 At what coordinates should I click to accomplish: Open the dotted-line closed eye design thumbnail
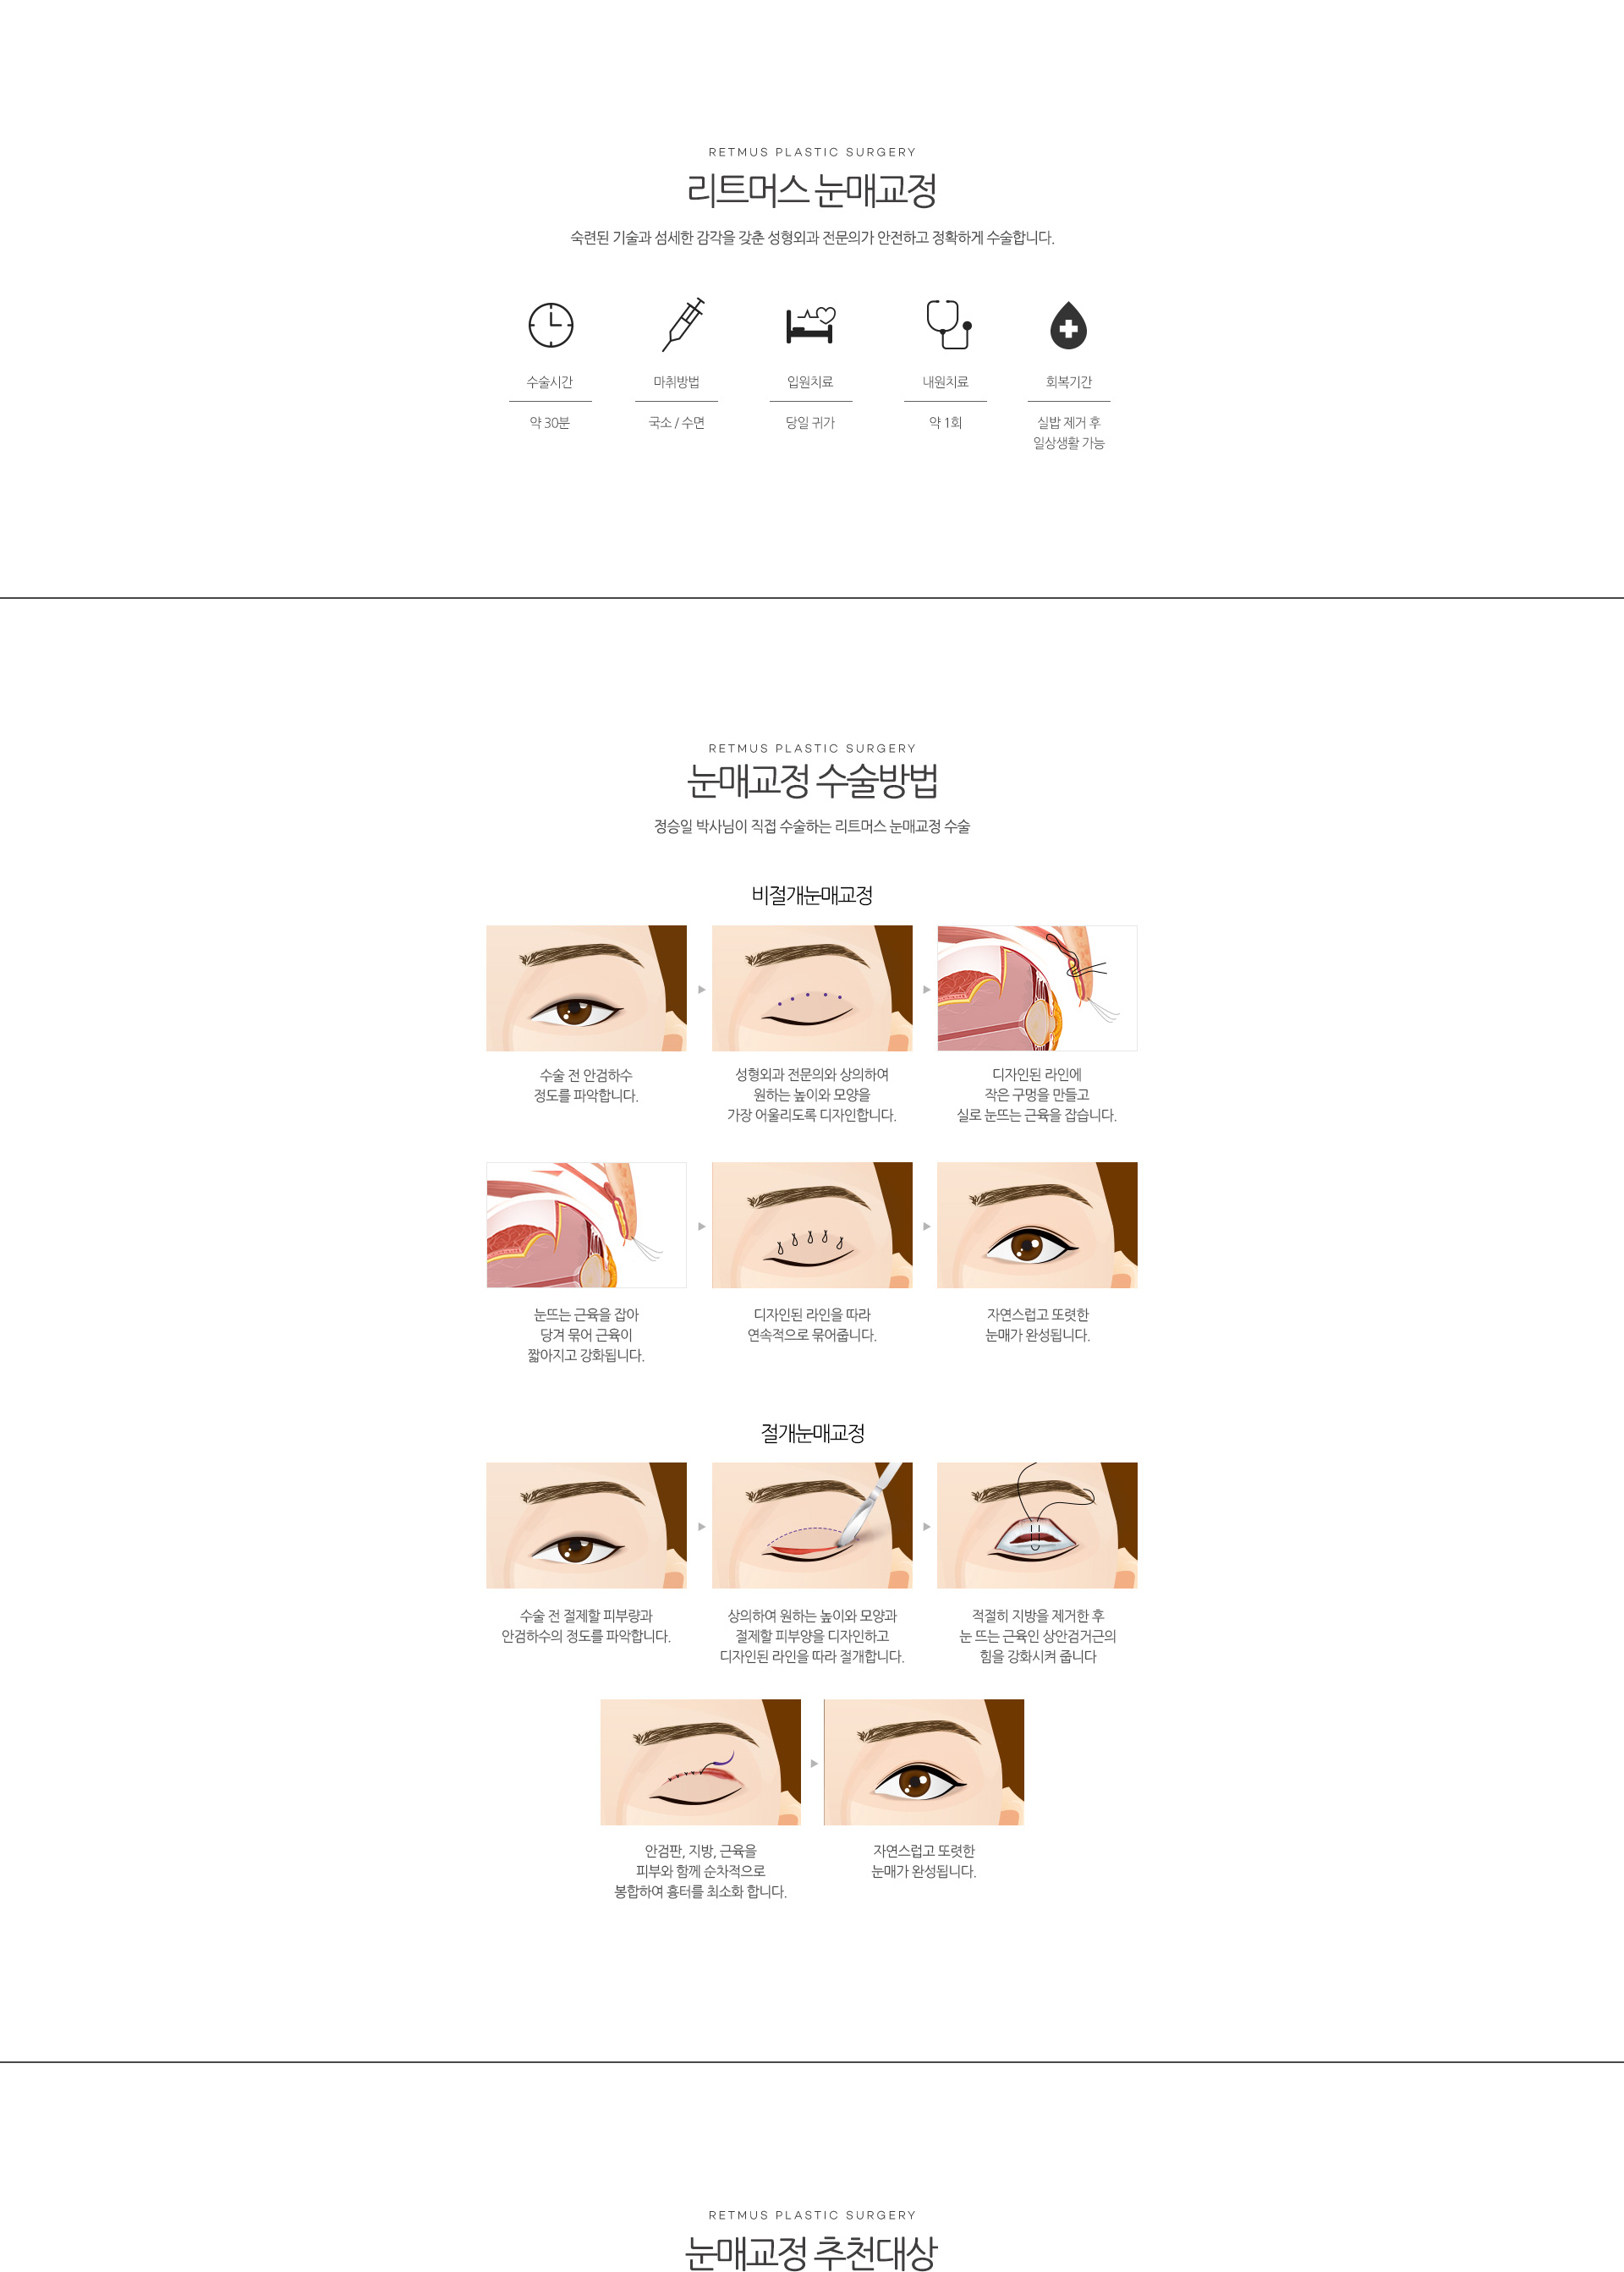coord(812,988)
